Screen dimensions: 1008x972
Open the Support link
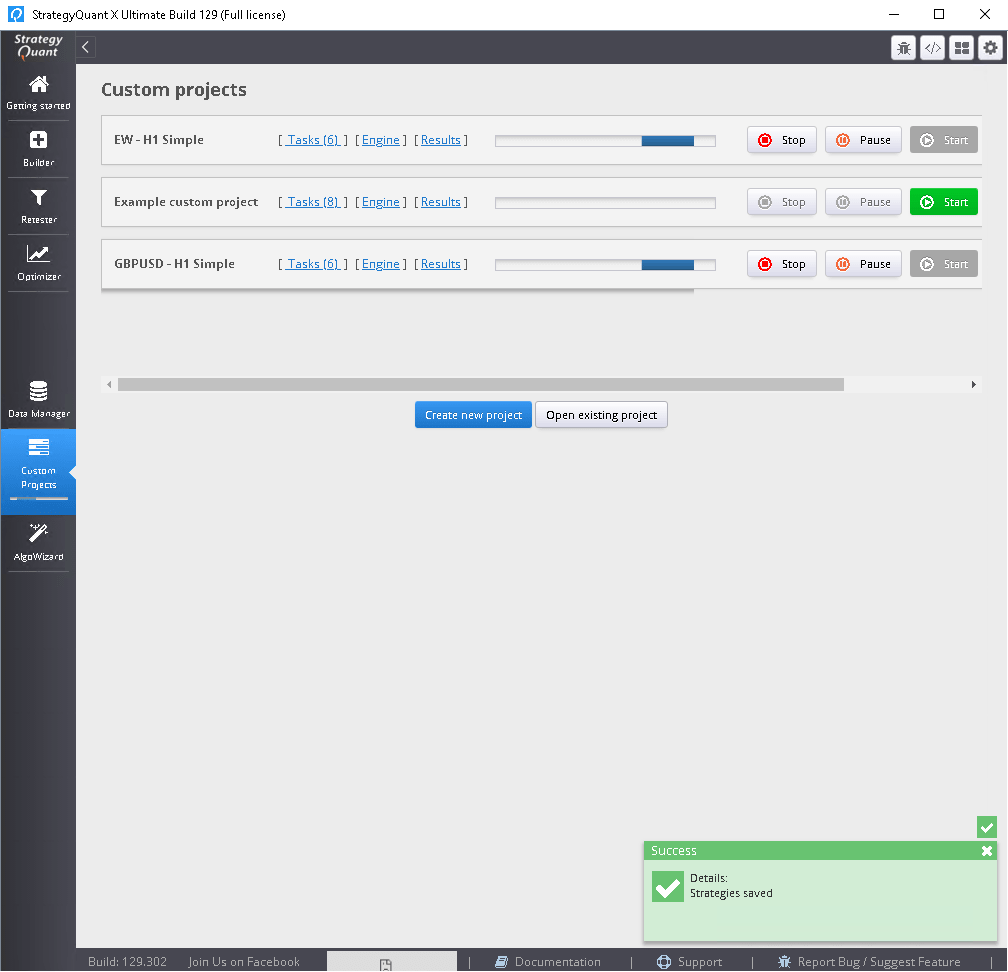(689, 962)
